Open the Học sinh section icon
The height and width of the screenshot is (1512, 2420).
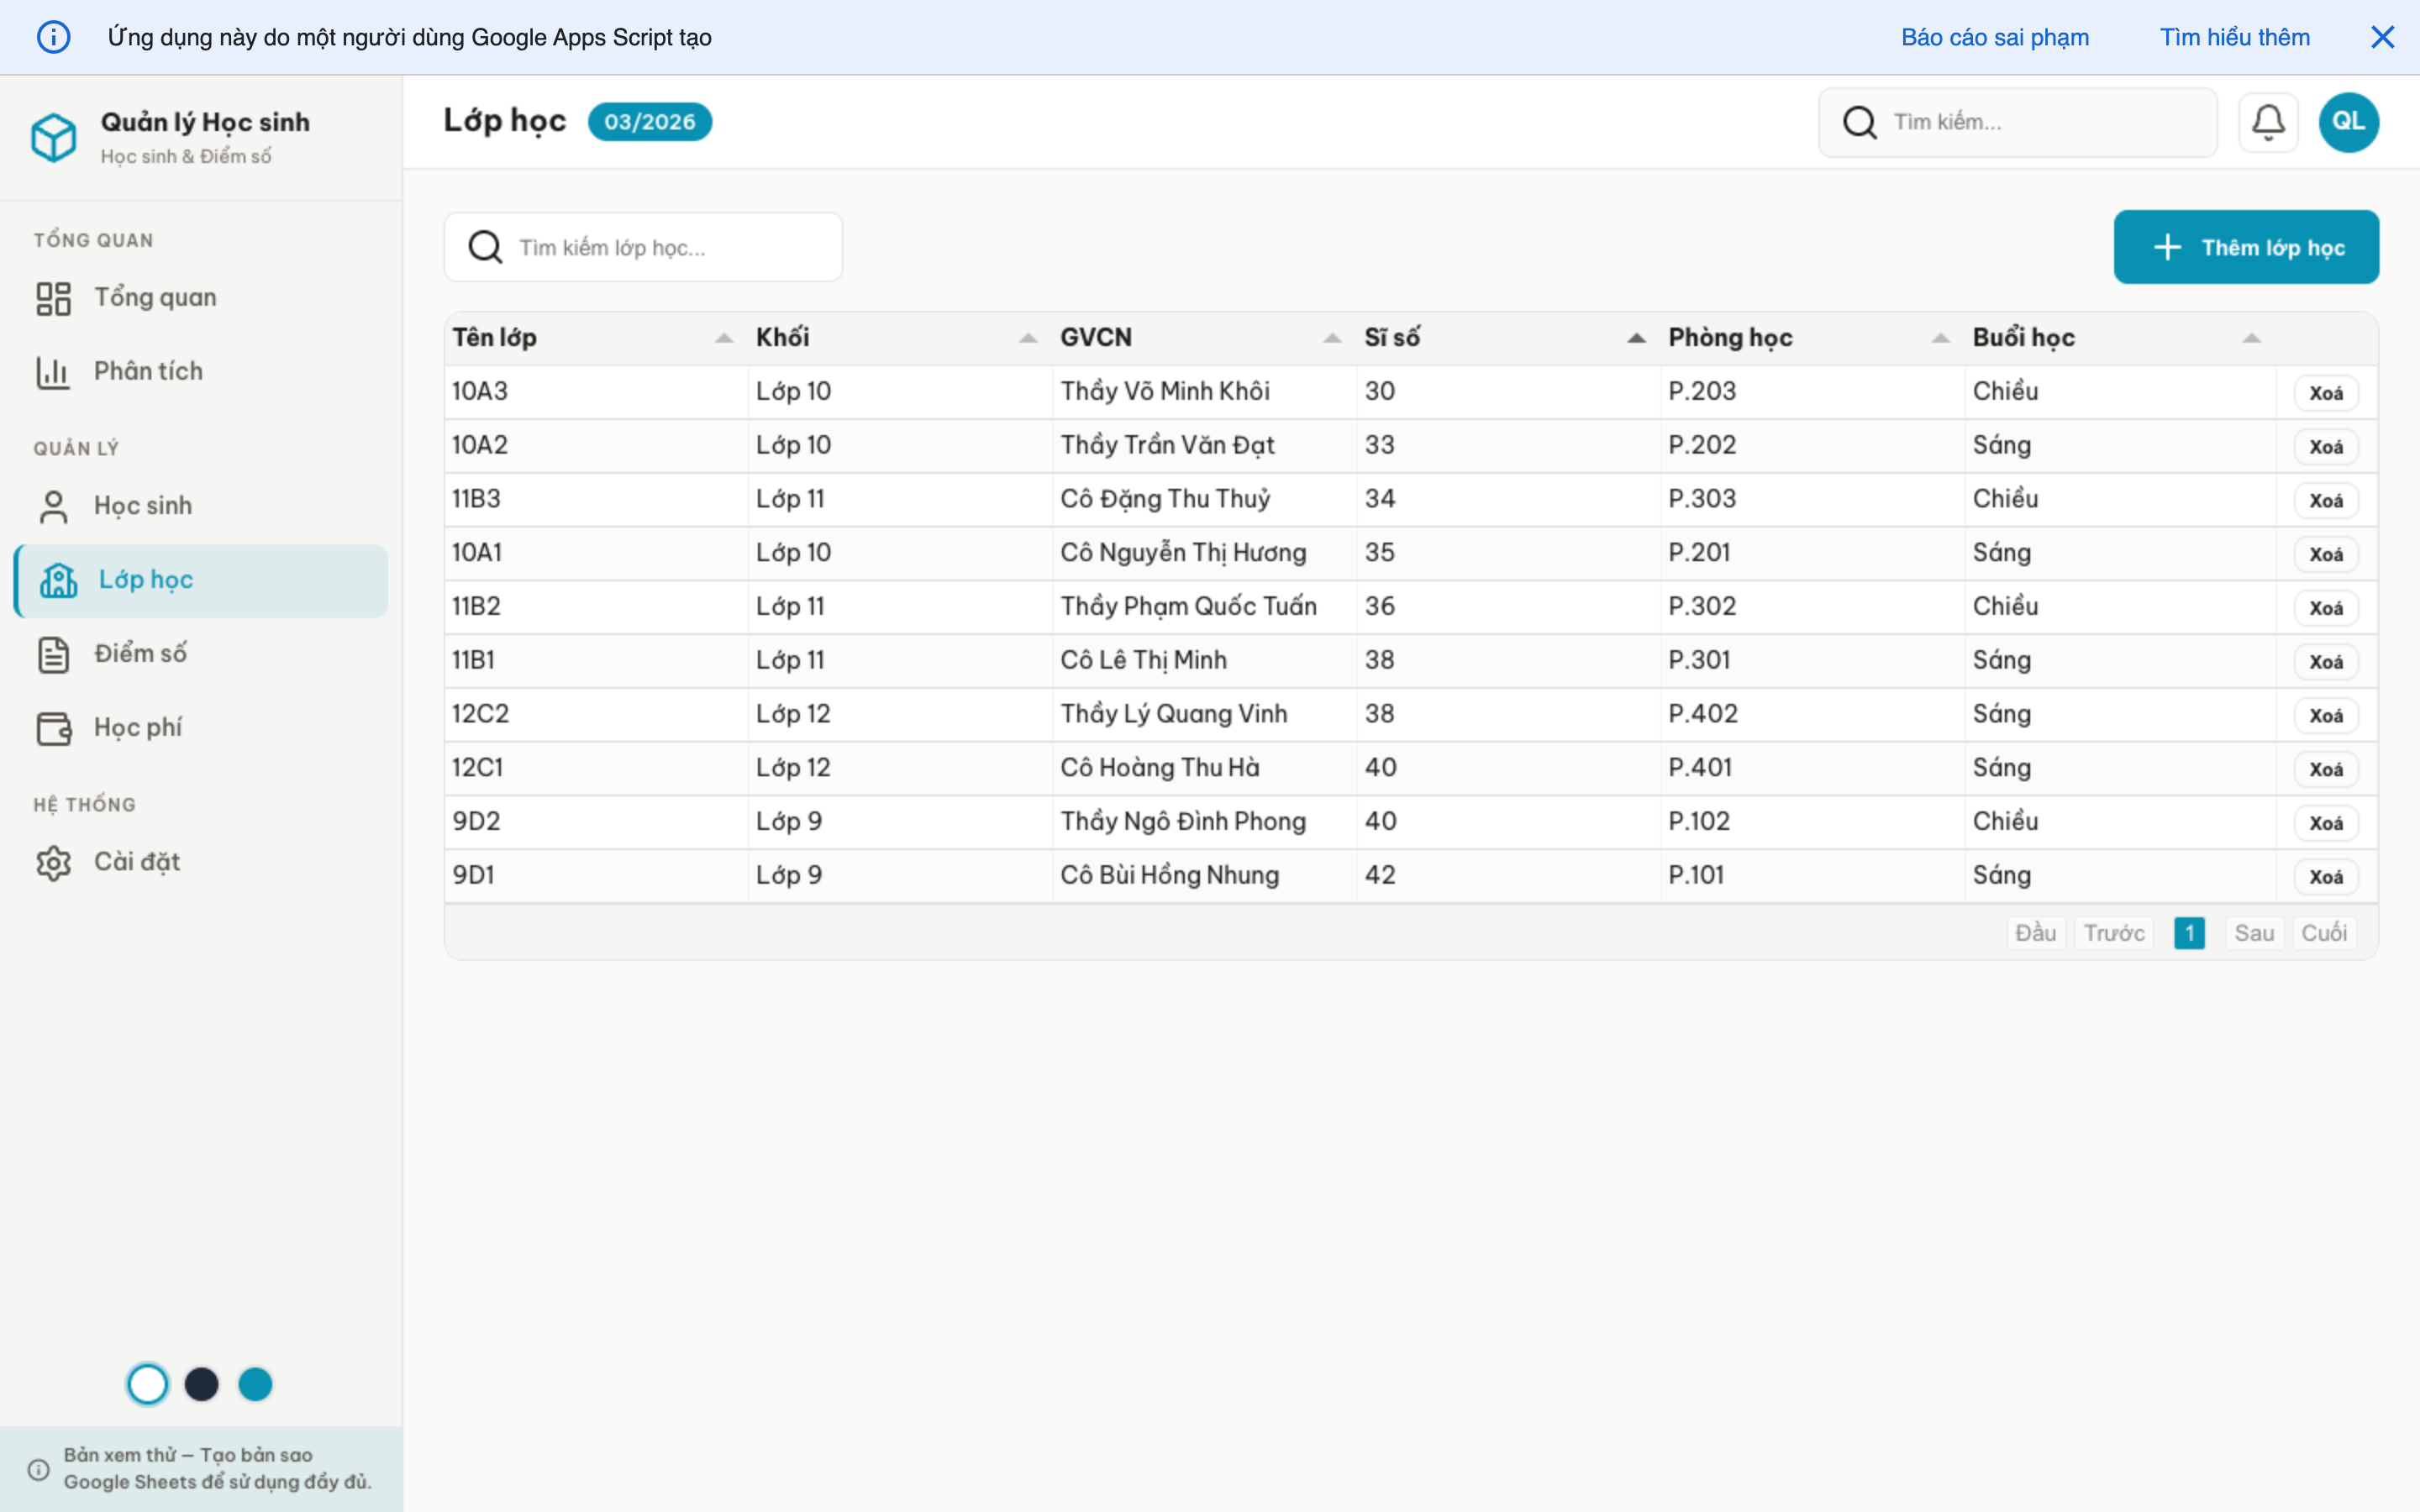(x=53, y=505)
